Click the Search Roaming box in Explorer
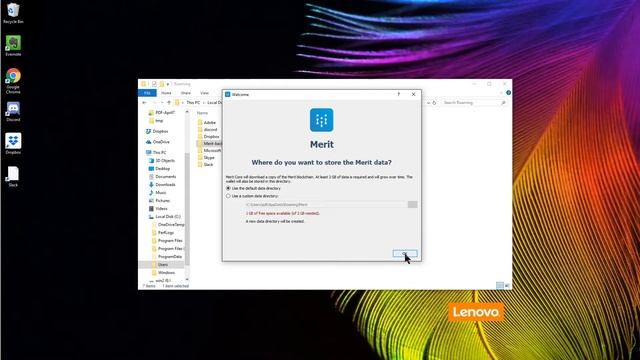The image size is (640, 360). [x=473, y=103]
